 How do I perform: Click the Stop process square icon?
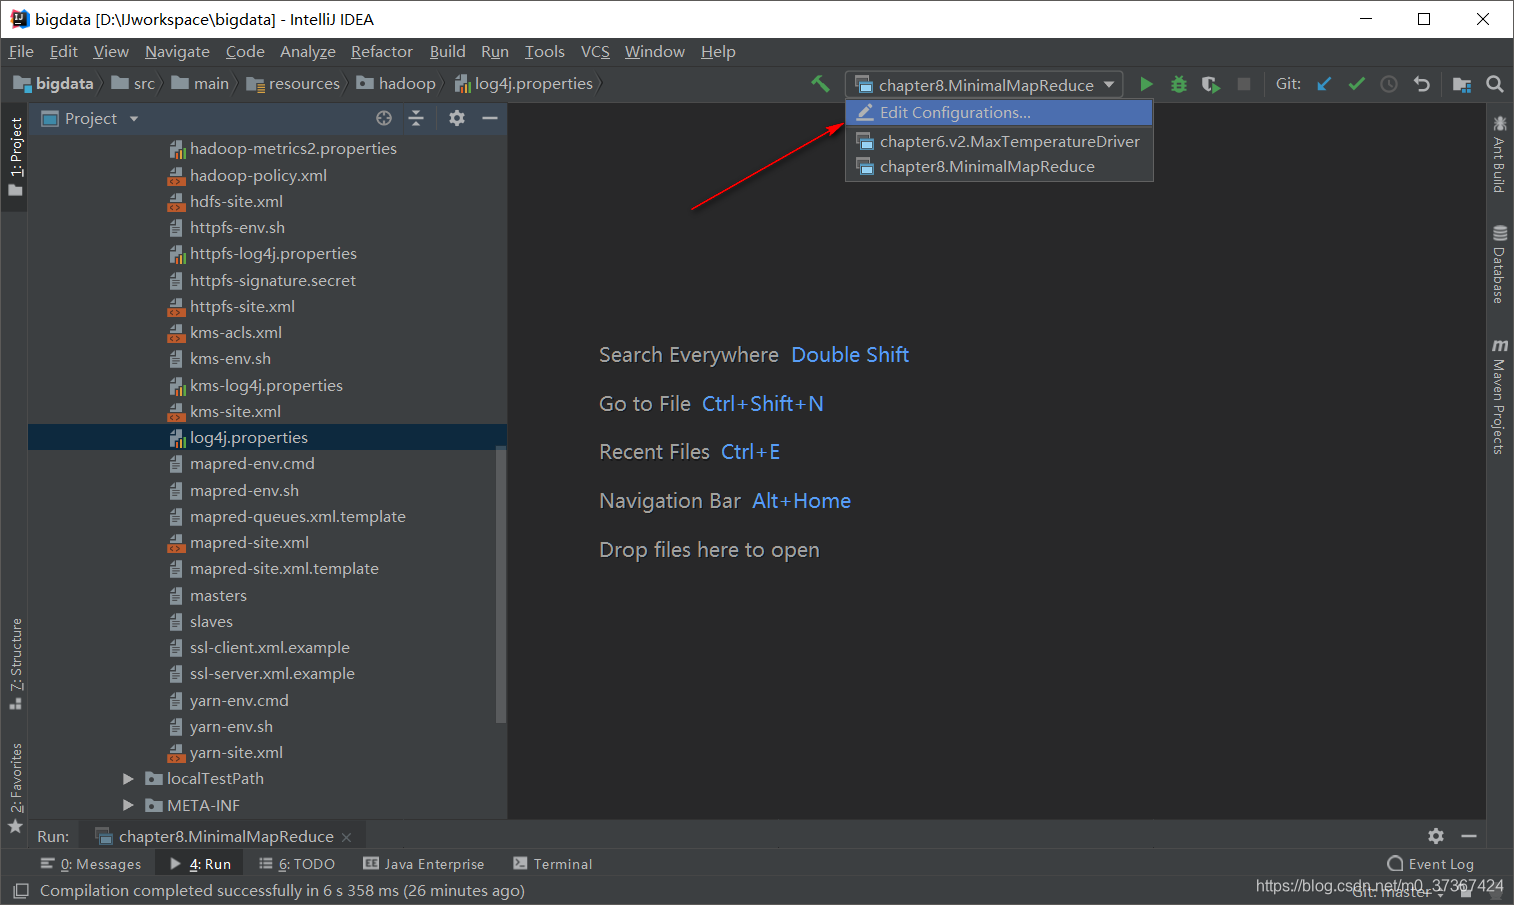[1244, 84]
